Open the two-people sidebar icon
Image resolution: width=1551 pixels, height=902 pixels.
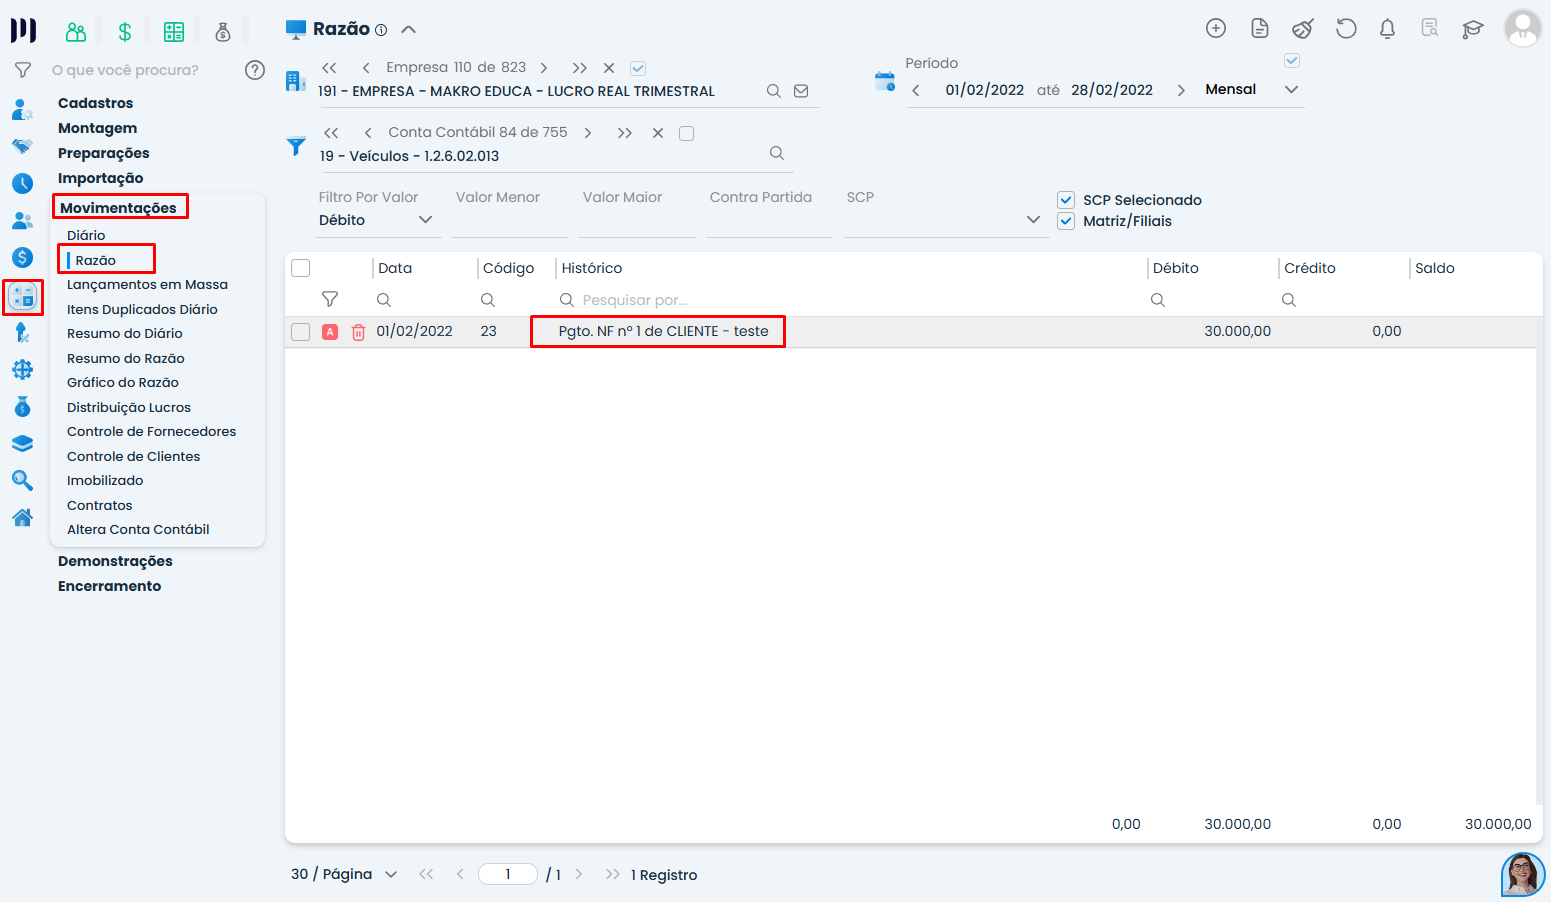click(22, 220)
